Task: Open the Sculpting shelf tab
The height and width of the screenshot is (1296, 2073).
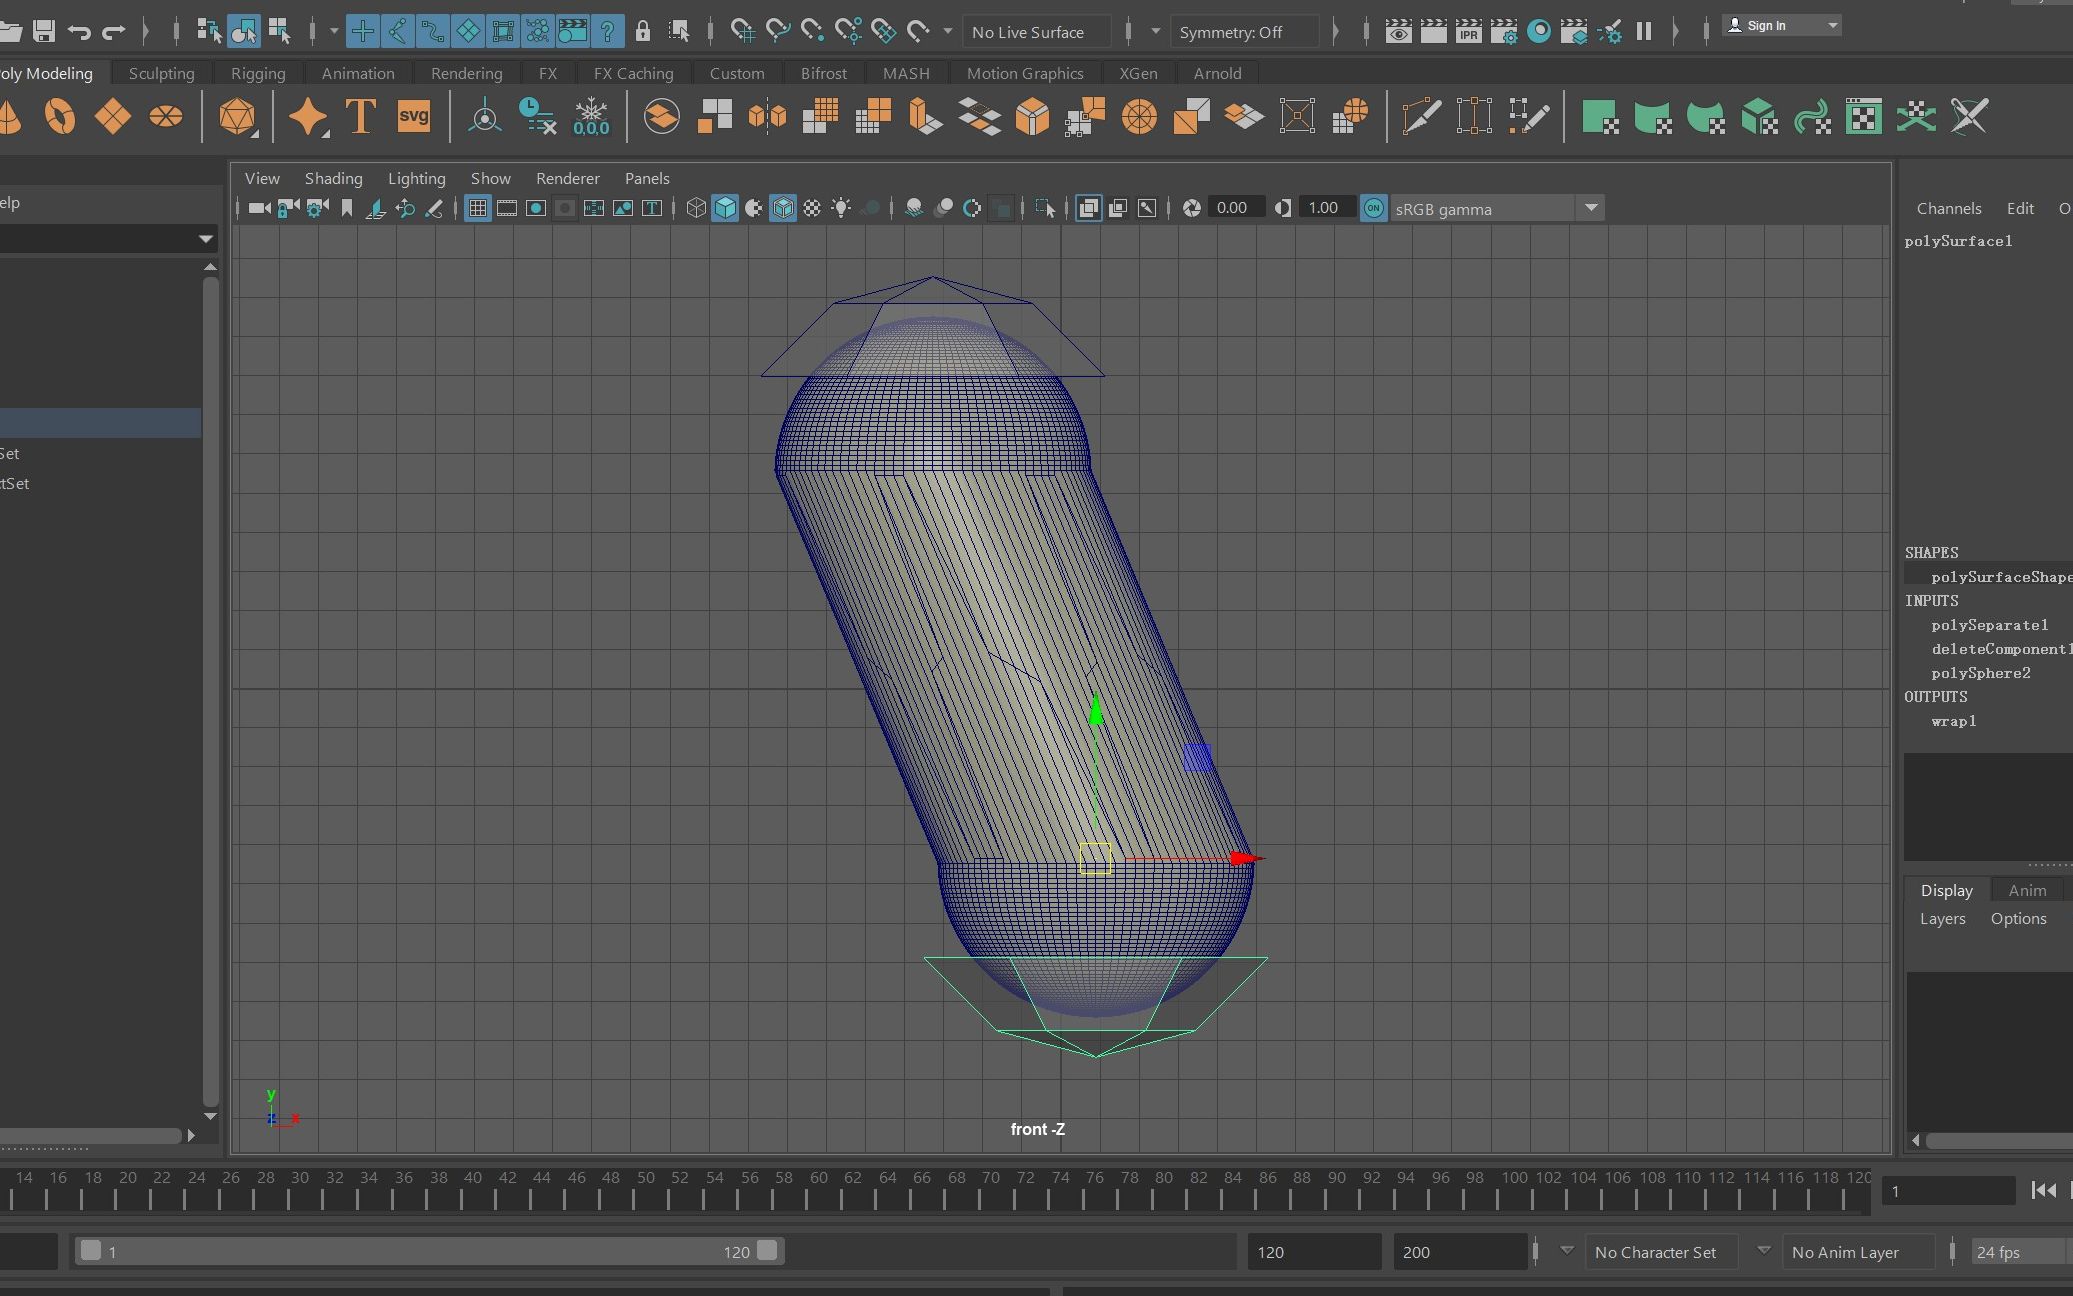Action: [161, 73]
